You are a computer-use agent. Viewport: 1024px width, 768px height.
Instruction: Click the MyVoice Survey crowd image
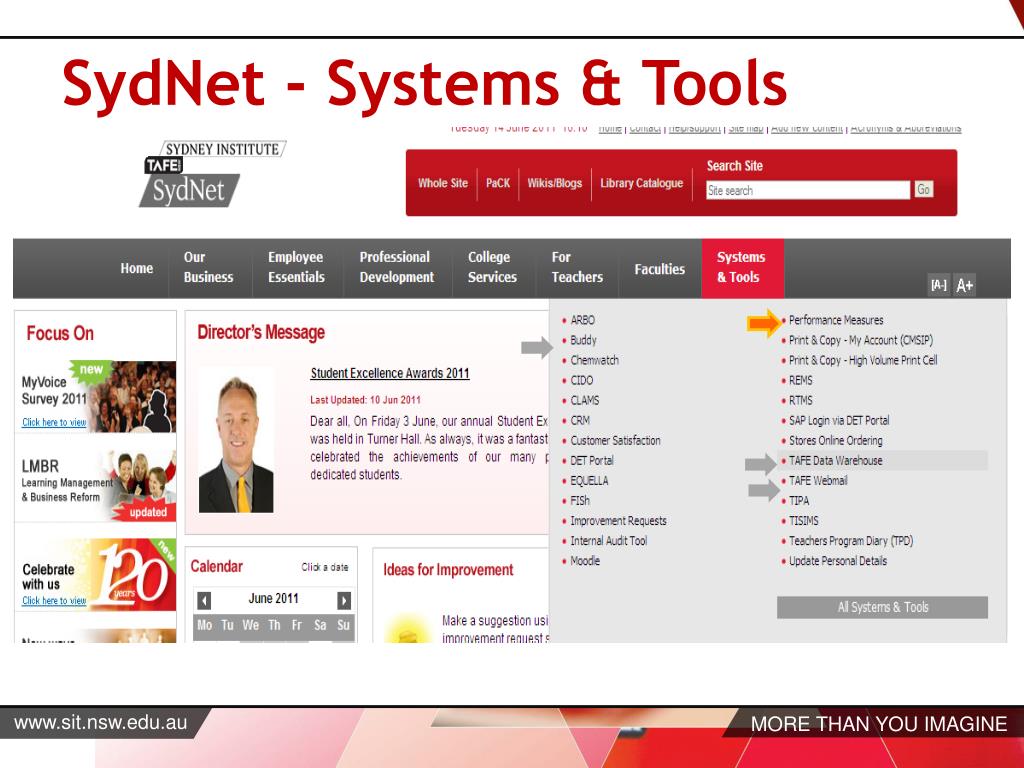[134, 396]
